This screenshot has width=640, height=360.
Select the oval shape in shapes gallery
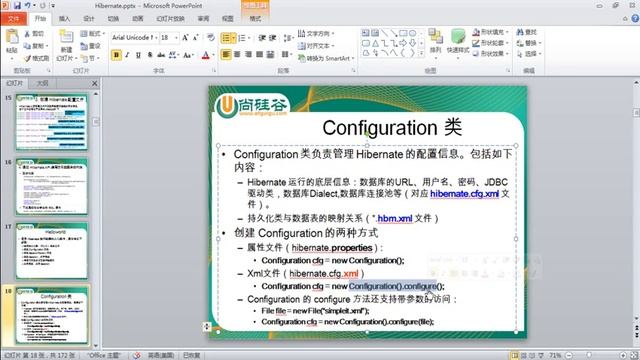(412, 33)
